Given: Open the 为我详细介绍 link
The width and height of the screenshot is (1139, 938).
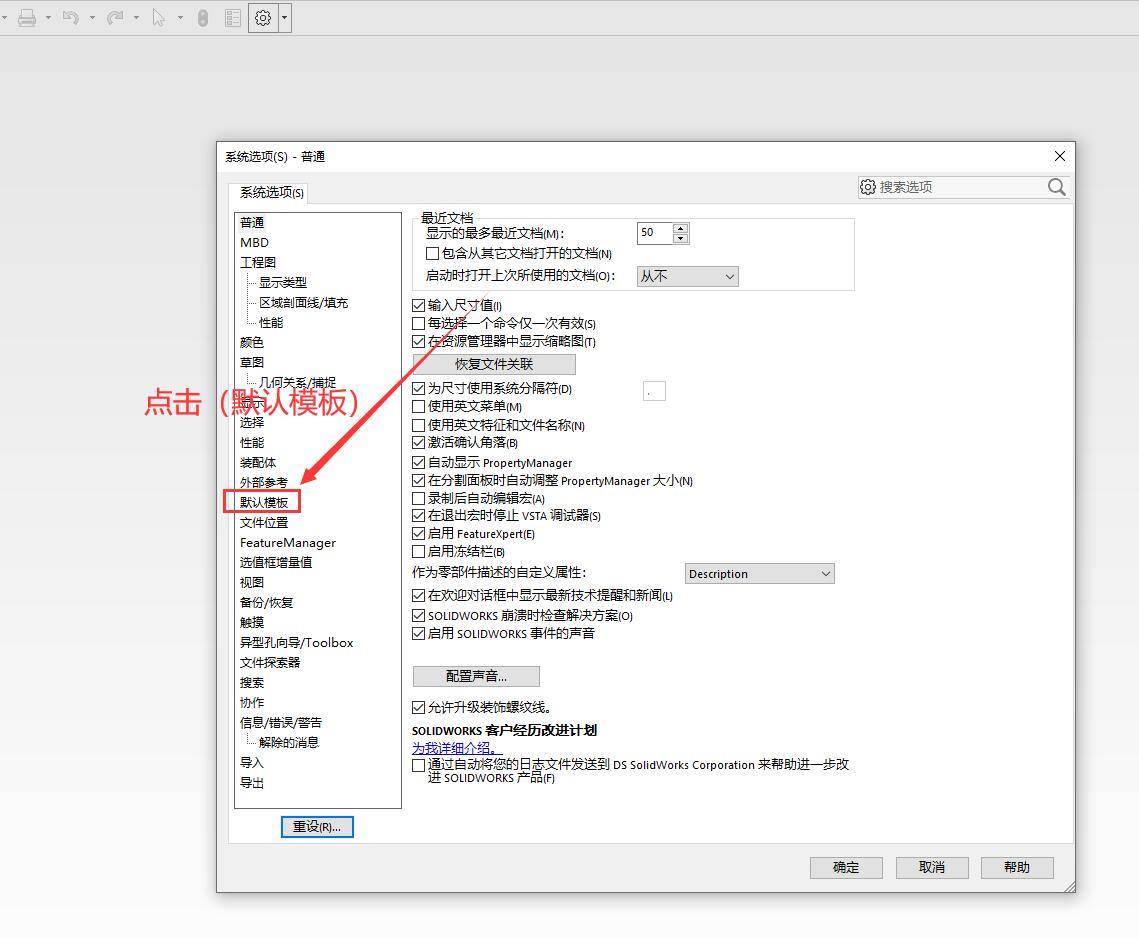Looking at the screenshot, I should 456,748.
